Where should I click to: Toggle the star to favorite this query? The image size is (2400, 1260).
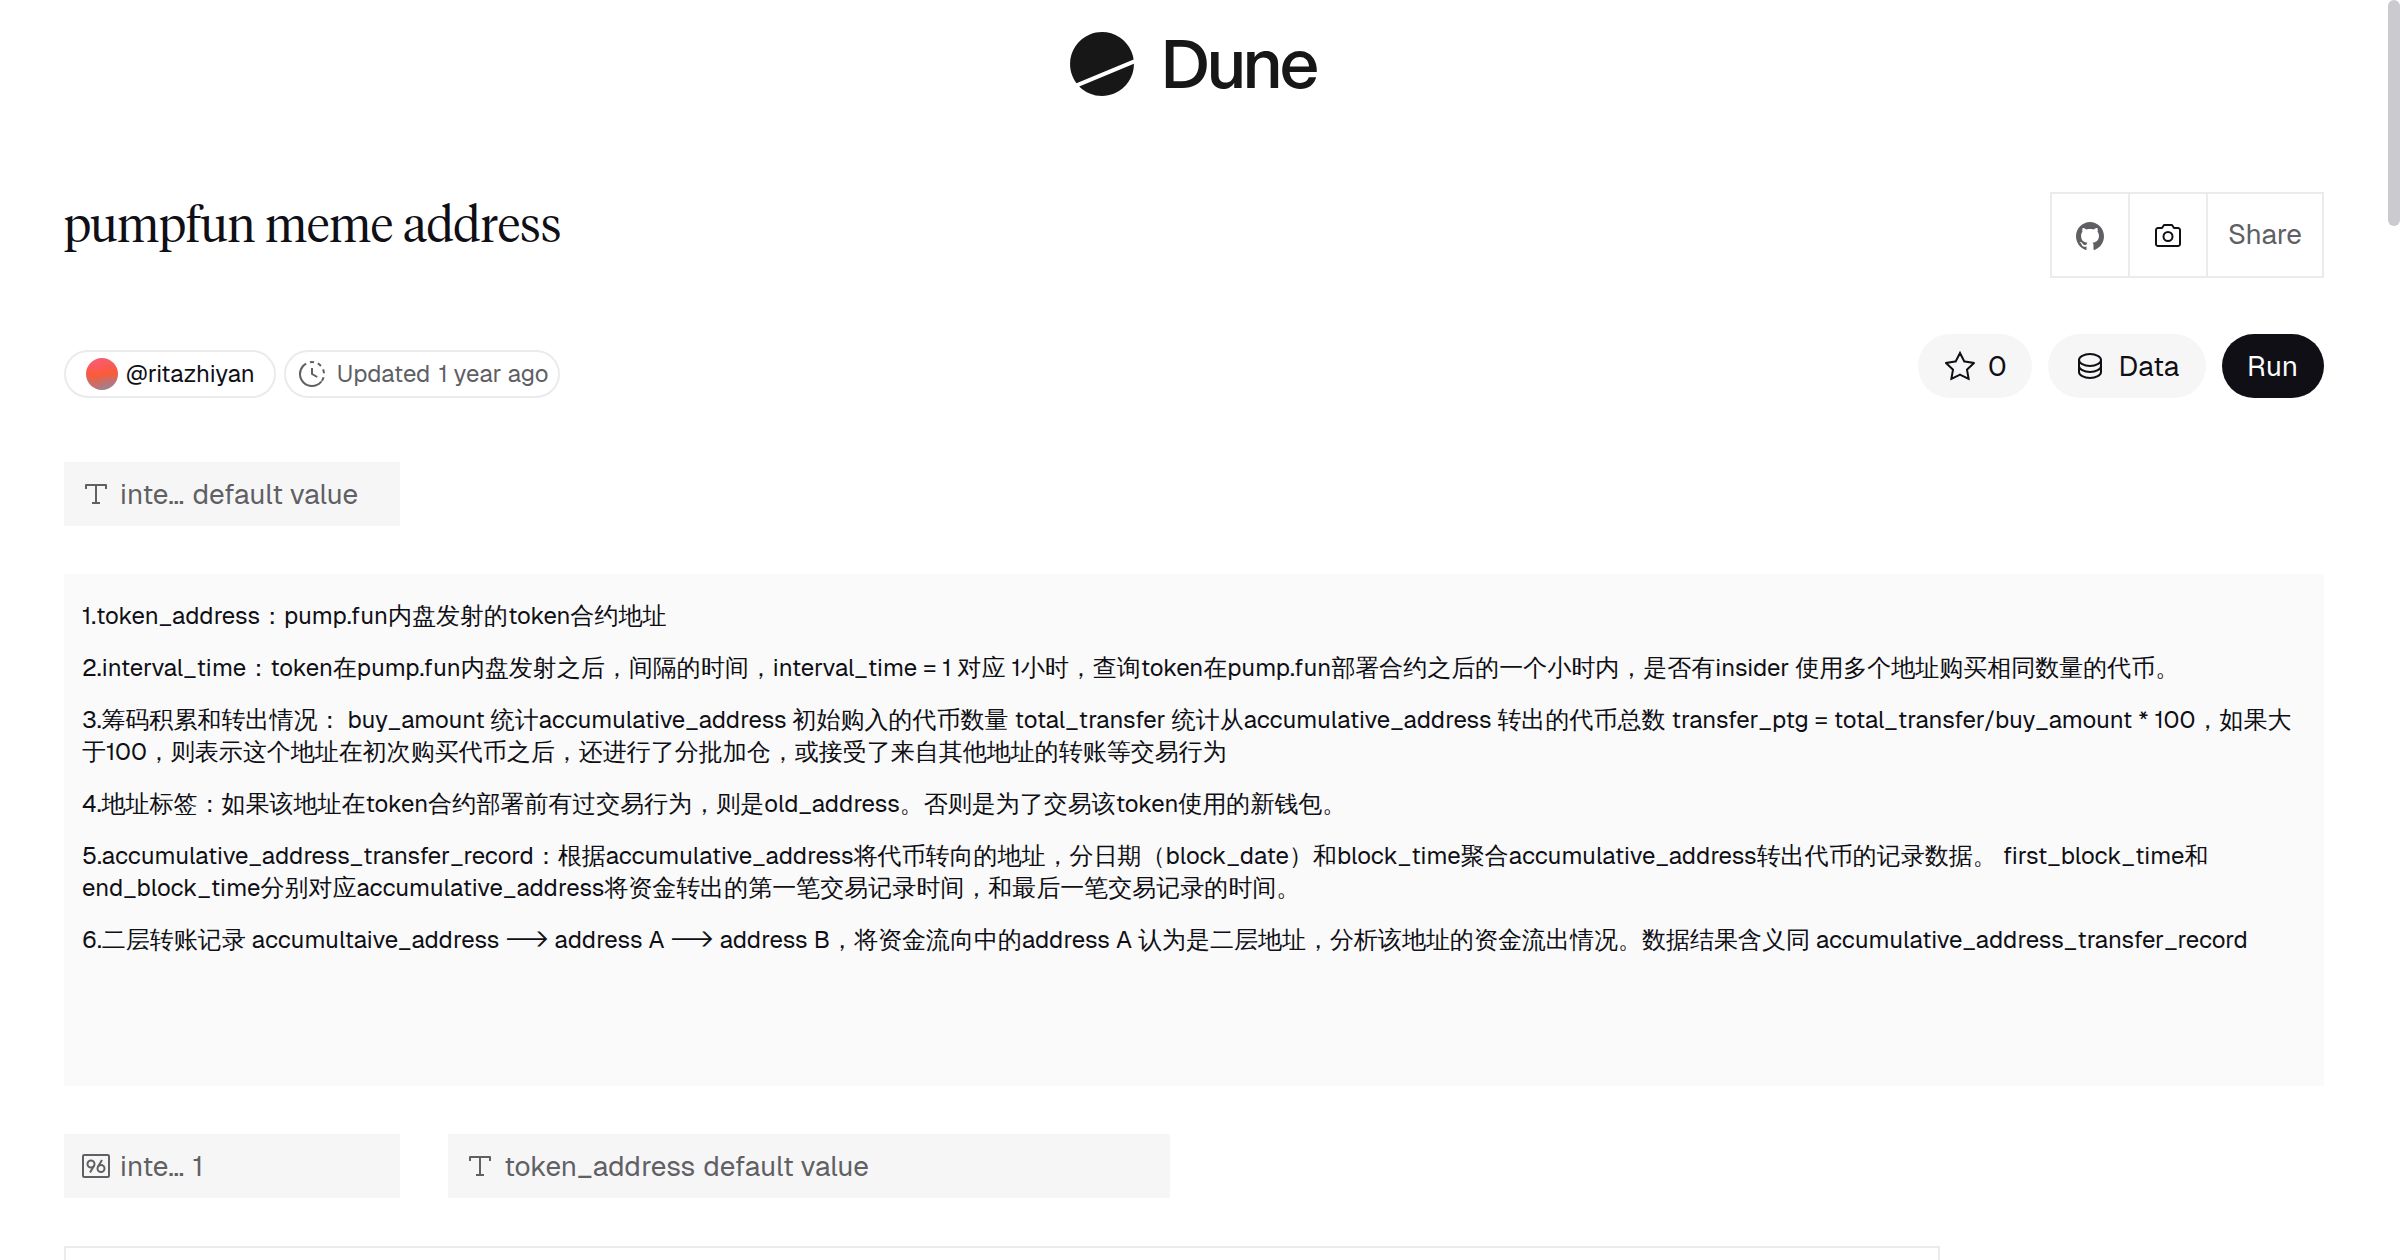[1960, 366]
